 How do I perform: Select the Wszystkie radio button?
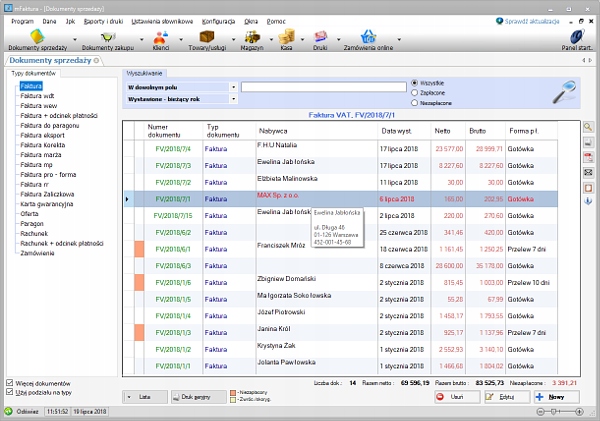pyautogui.click(x=416, y=82)
